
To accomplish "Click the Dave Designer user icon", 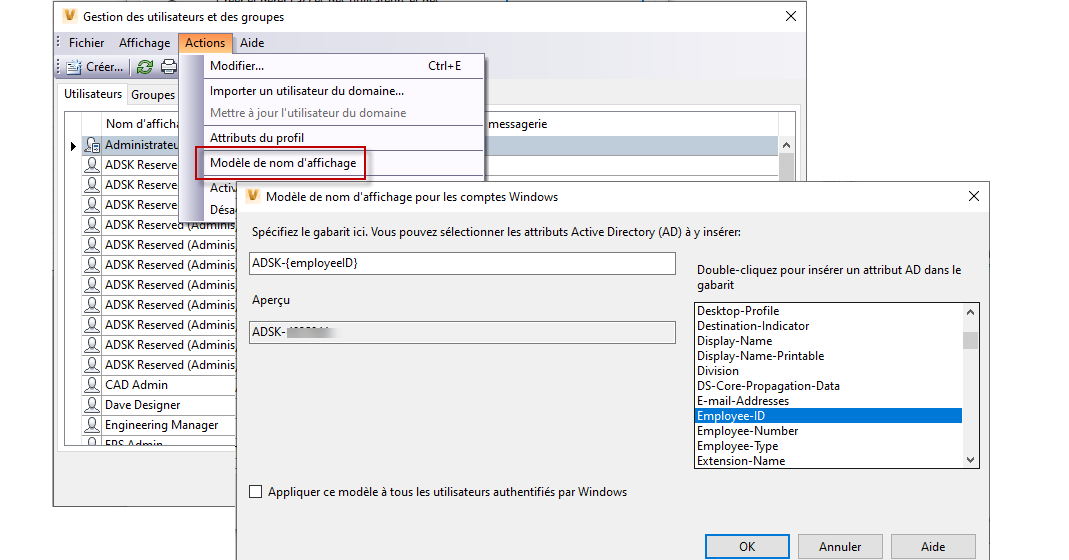I will click(x=92, y=404).
